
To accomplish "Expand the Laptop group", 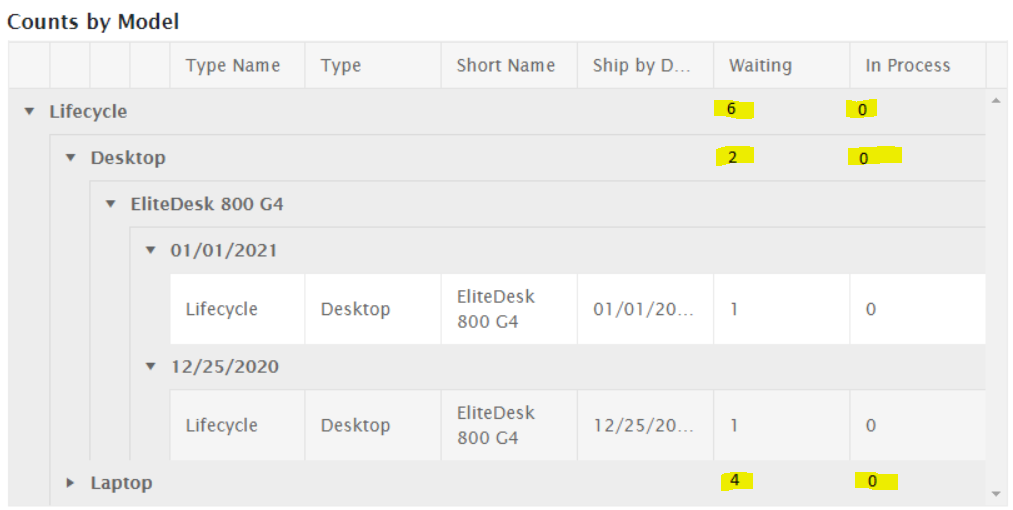I will click(70, 483).
